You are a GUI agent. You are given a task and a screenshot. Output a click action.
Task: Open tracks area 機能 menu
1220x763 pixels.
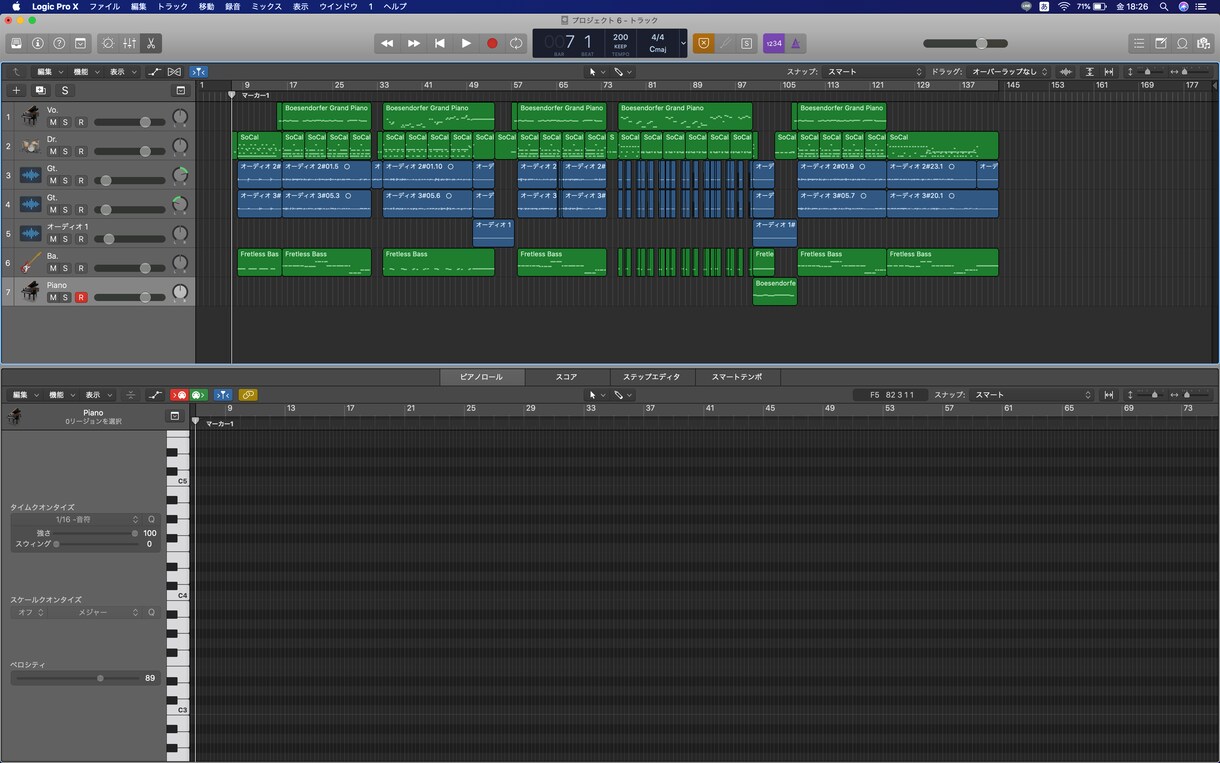coord(85,72)
